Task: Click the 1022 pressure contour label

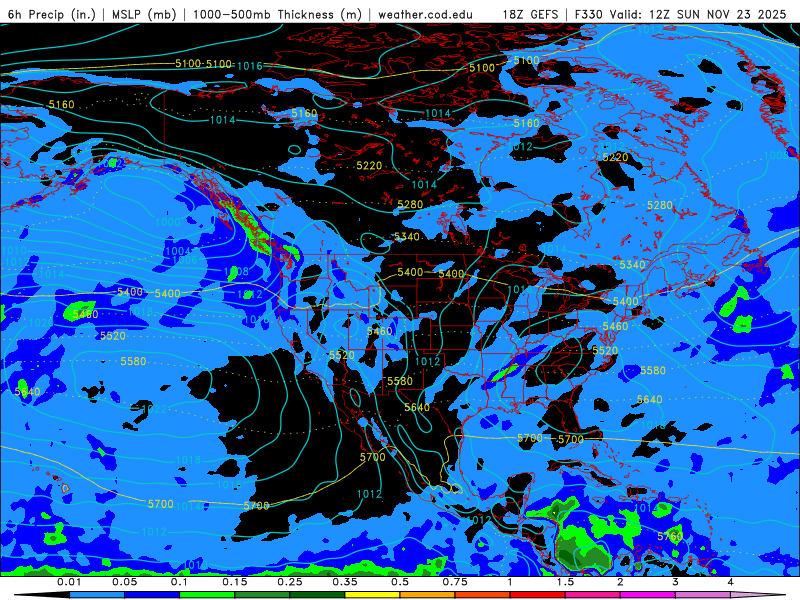Action: (x=155, y=409)
